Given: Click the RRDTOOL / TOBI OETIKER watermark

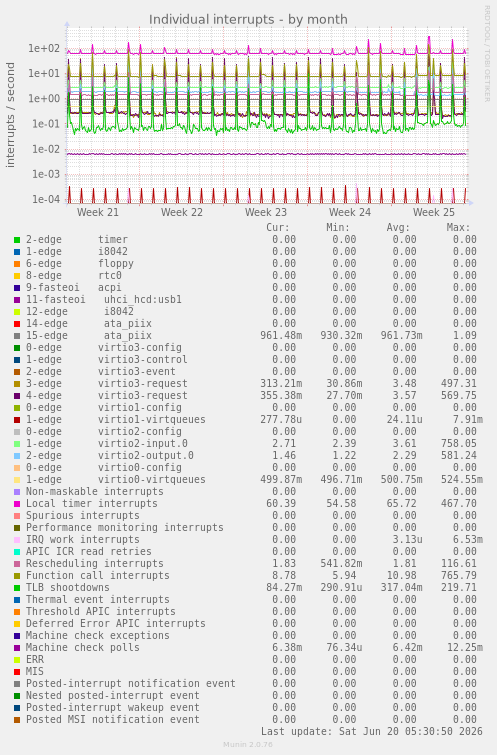Looking at the screenshot, I should tap(487, 54).
